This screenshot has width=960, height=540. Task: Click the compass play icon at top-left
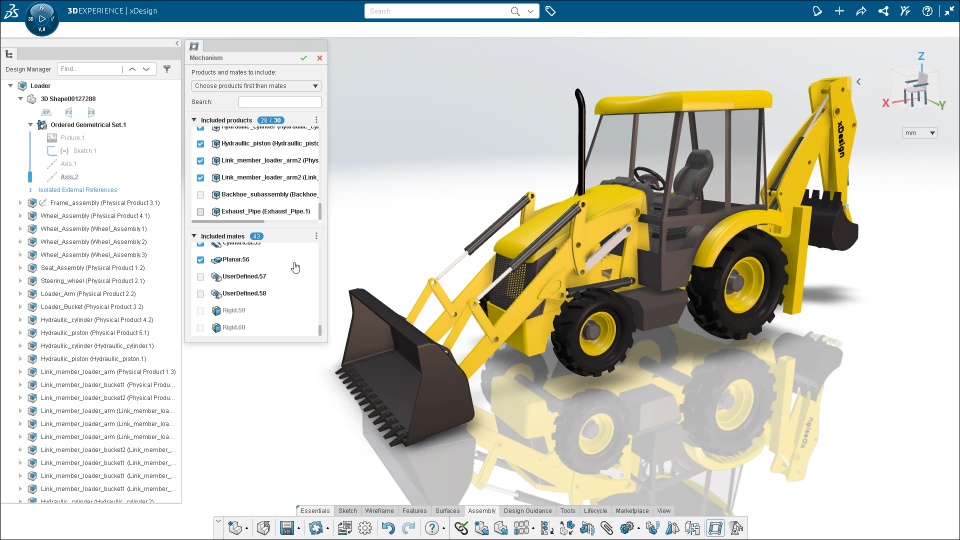(42, 18)
